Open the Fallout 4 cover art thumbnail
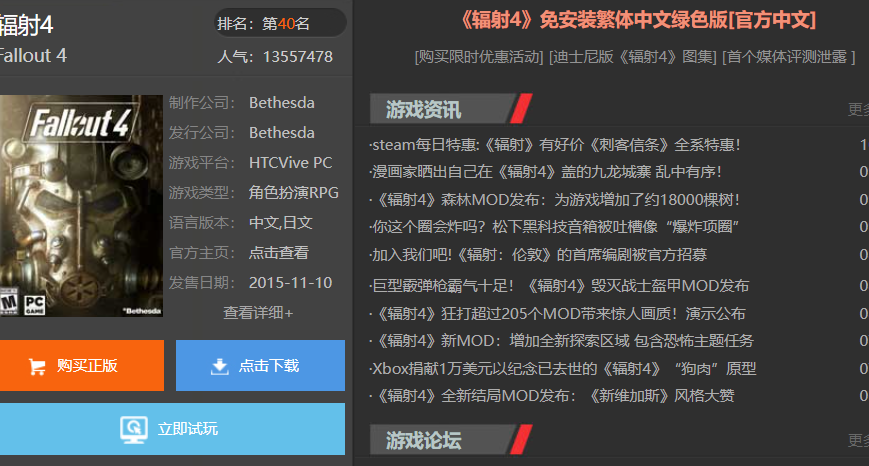 click(x=81, y=206)
